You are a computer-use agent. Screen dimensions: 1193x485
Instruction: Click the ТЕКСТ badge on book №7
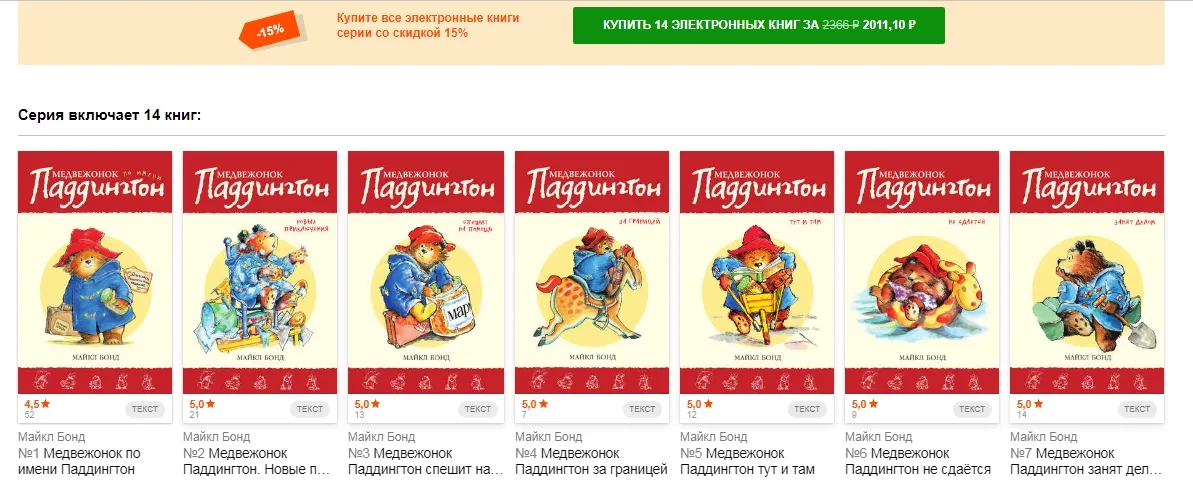[1137, 409]
